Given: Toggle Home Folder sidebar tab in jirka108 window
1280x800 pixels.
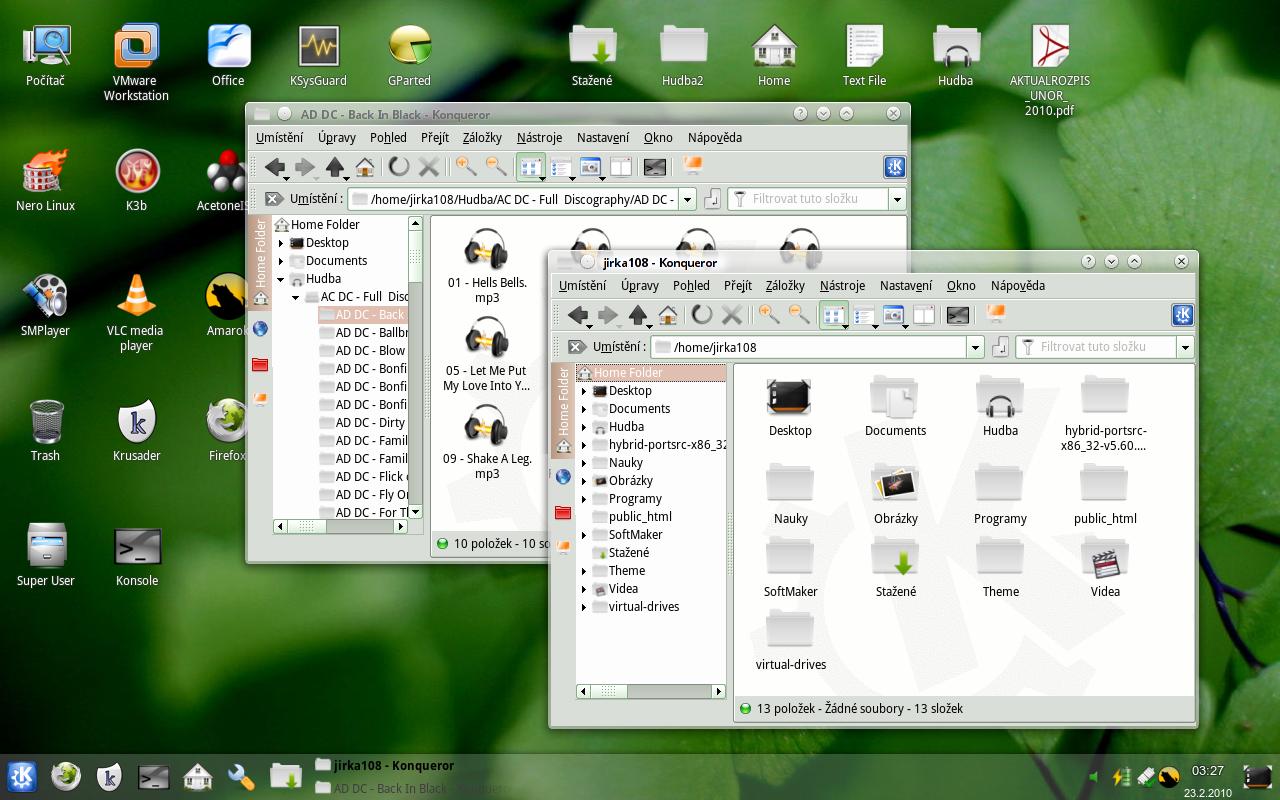Looking at the screenshot, I should pos(563,409).
